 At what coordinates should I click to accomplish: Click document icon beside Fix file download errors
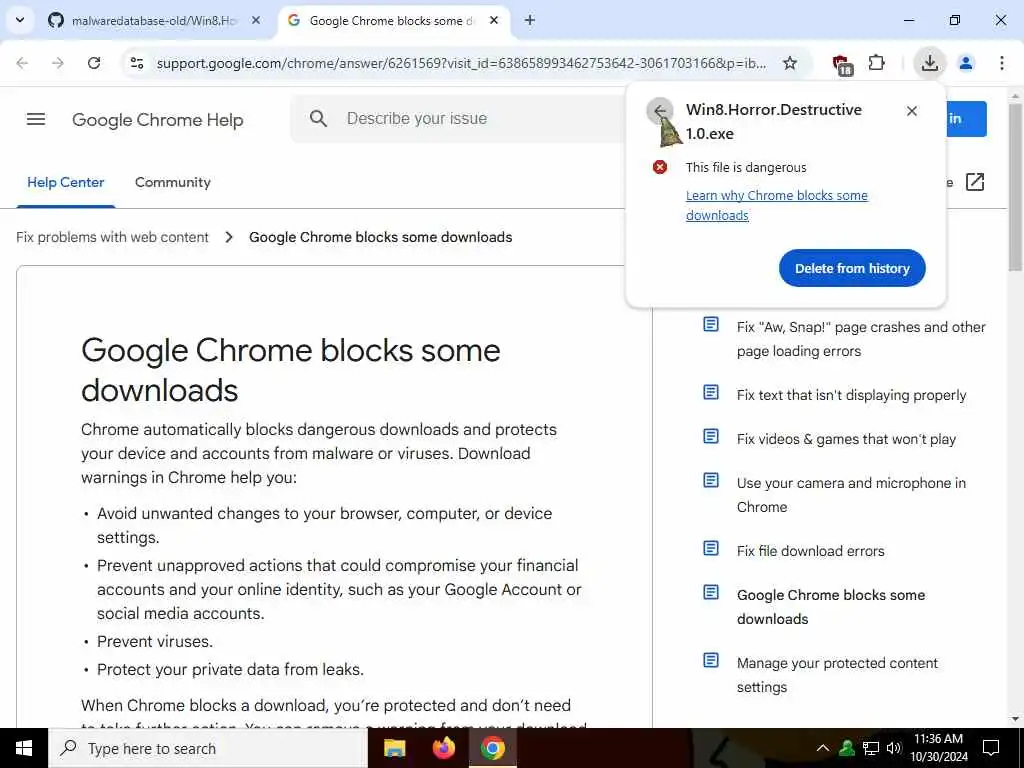point(711,549)
